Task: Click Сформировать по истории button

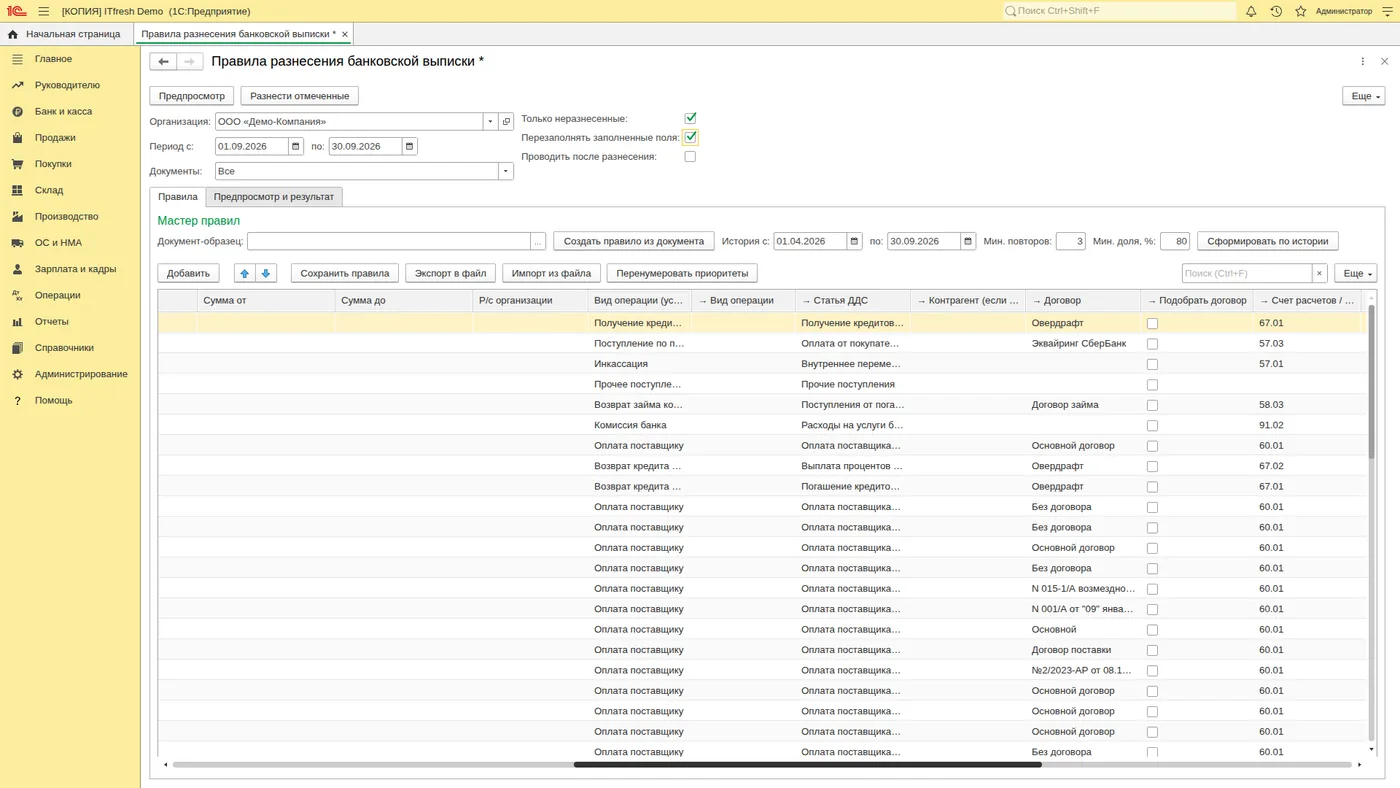Action: [x=1268, y=241]
